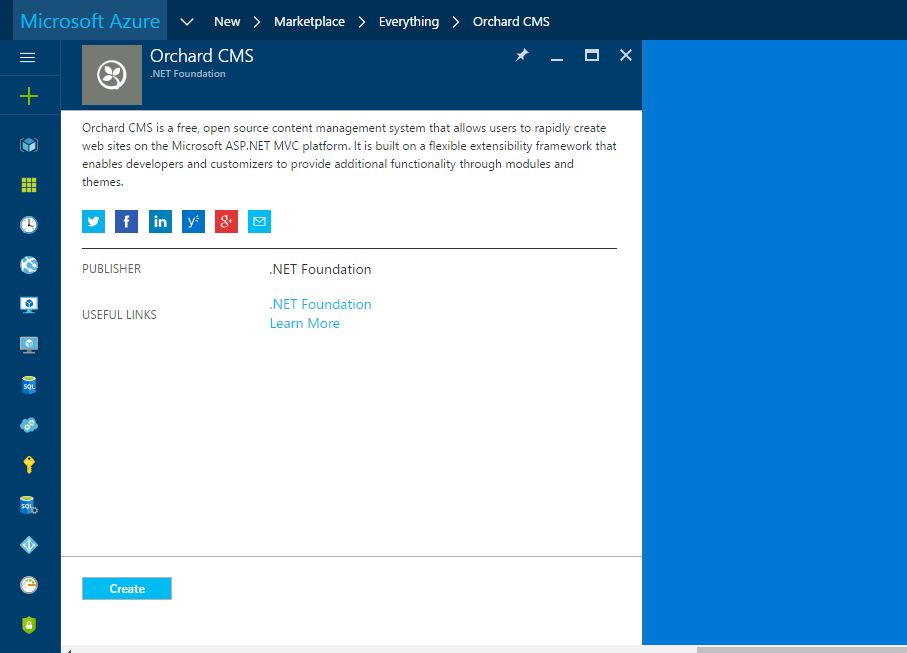The height and width of the screenshot is (653, 907).
Task: Click the green plus New icon
Action: tap(28, 96)
